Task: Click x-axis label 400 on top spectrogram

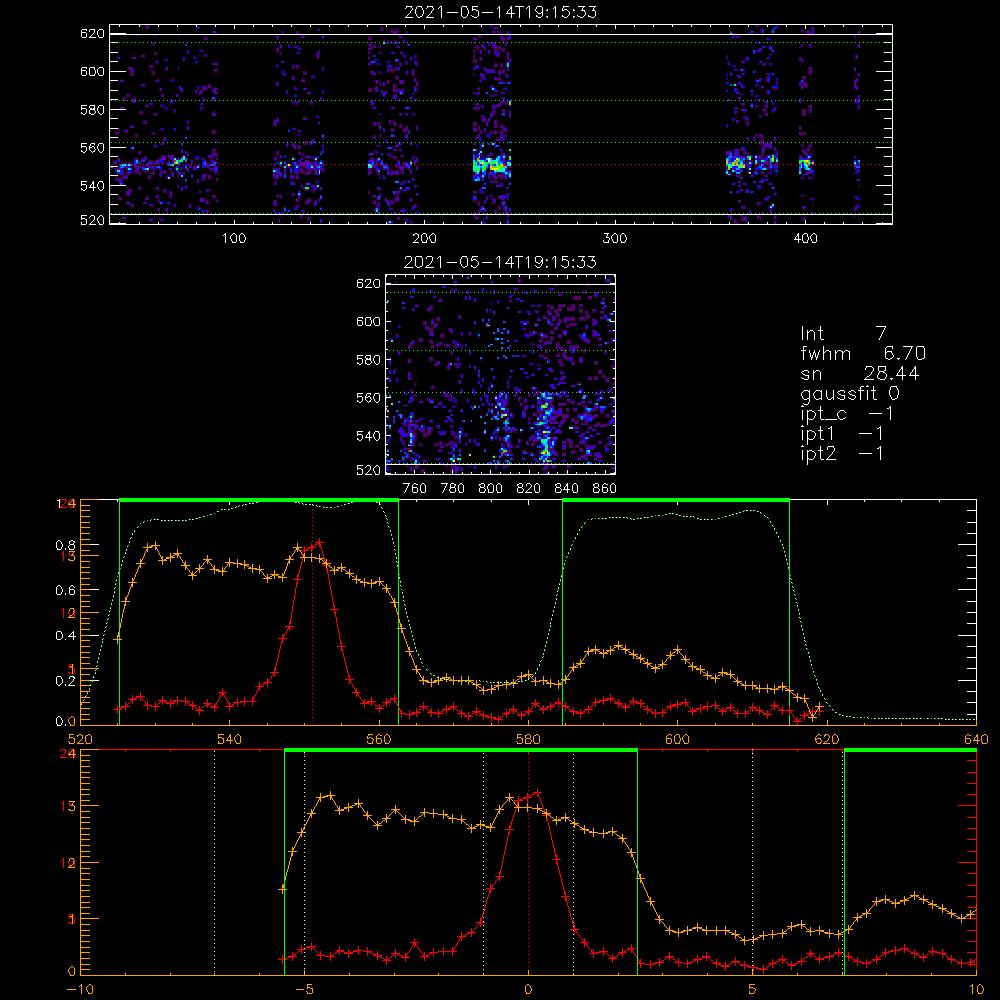Action: 805,239
